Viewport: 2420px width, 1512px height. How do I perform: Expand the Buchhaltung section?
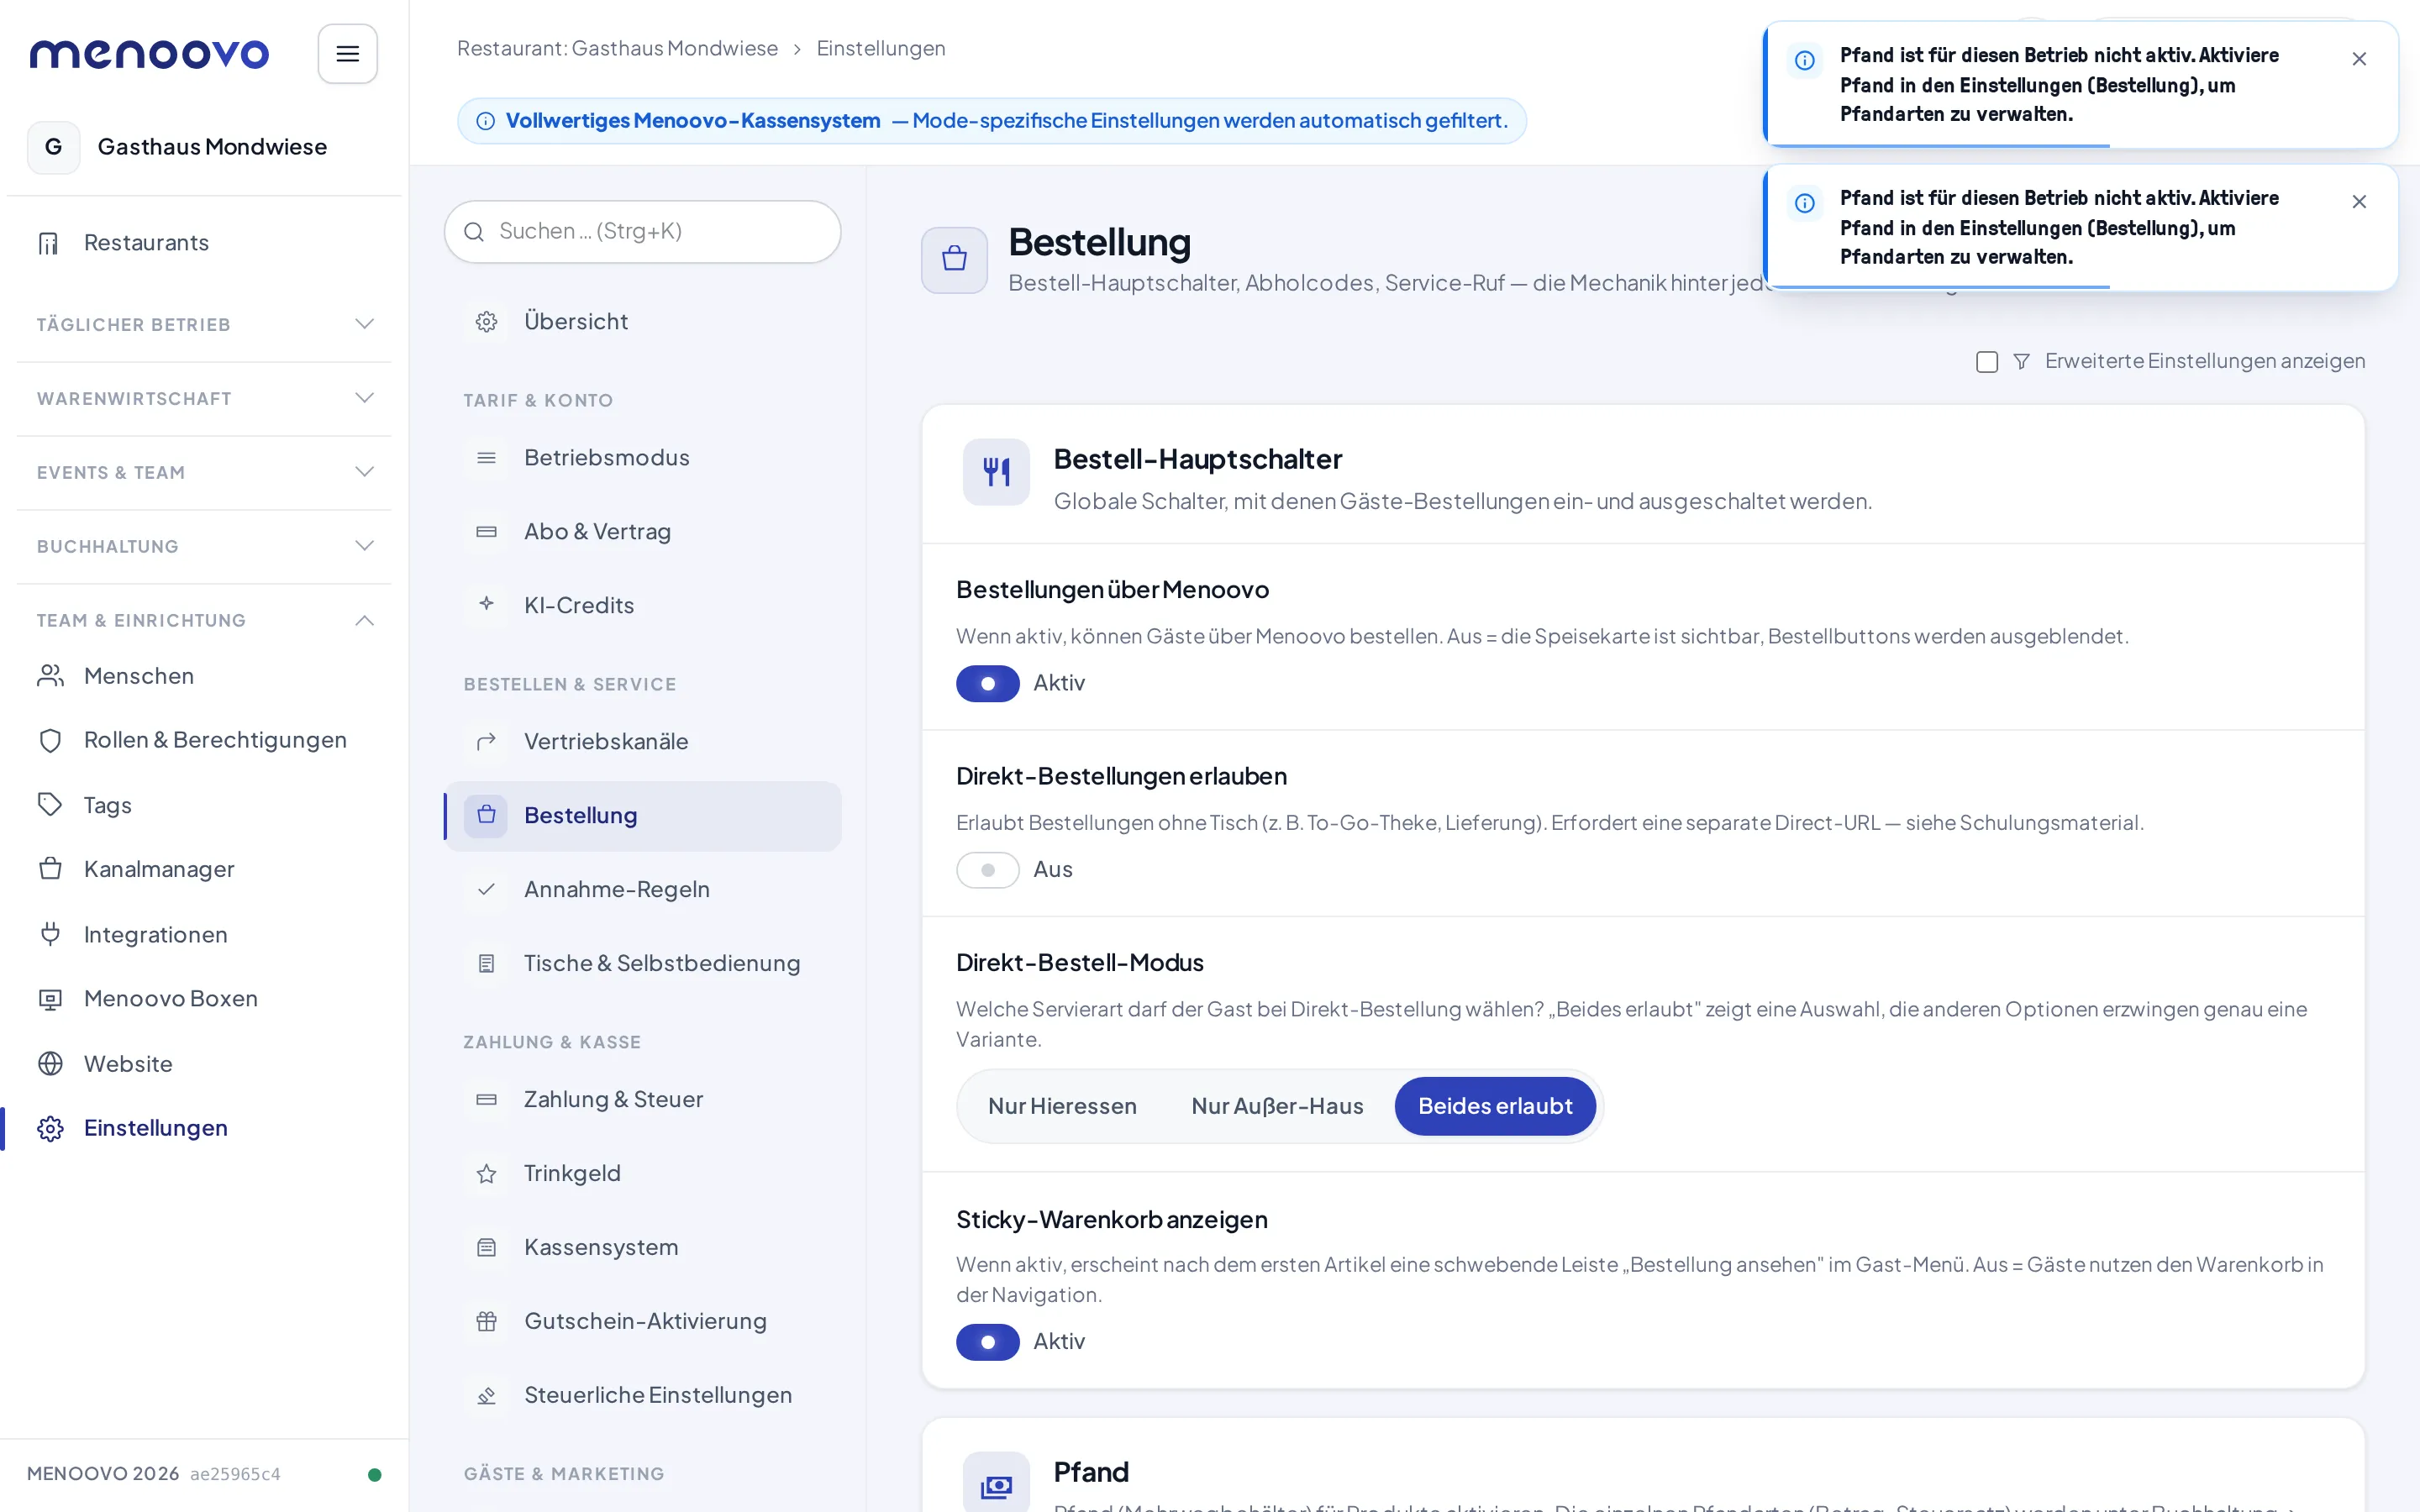pyautogui.click(x=204, y=546)
